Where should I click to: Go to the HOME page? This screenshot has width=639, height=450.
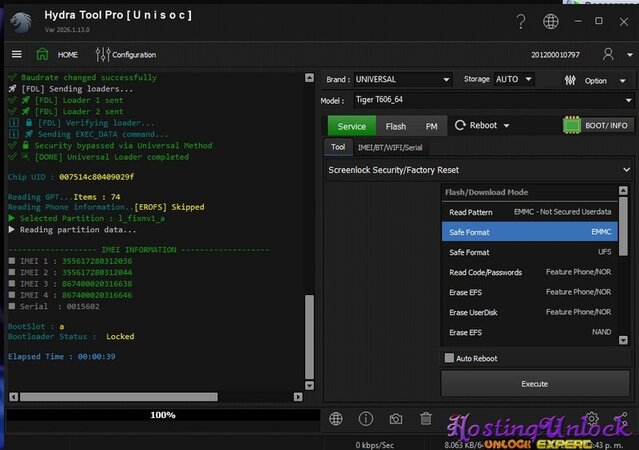point(57,54)
